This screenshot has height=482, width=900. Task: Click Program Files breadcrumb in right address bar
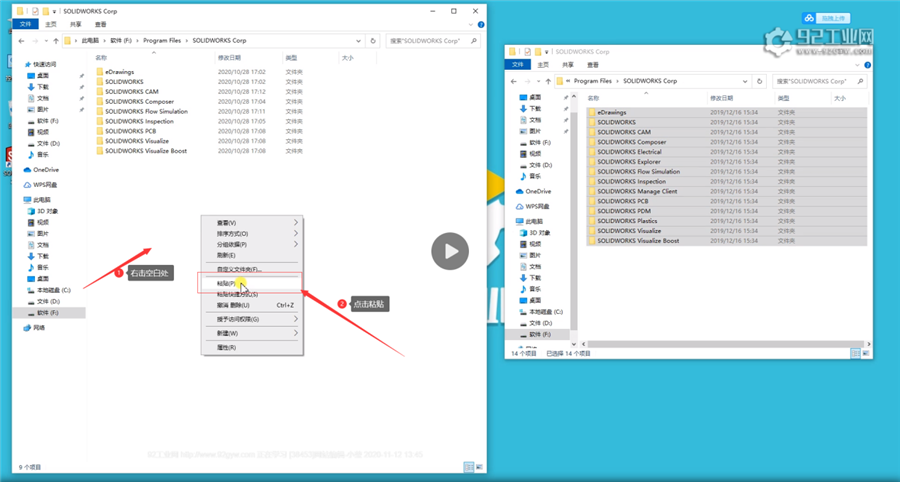(593, 81)
